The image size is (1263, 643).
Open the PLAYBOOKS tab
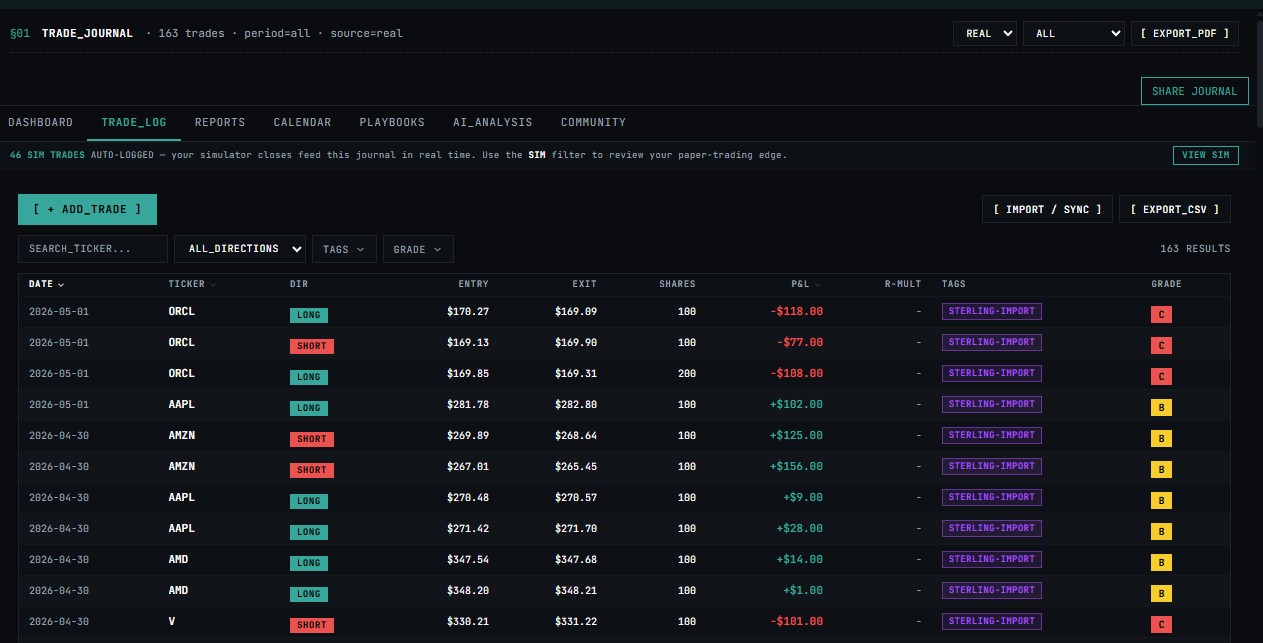pyautogui.click(x=392, y=123)
